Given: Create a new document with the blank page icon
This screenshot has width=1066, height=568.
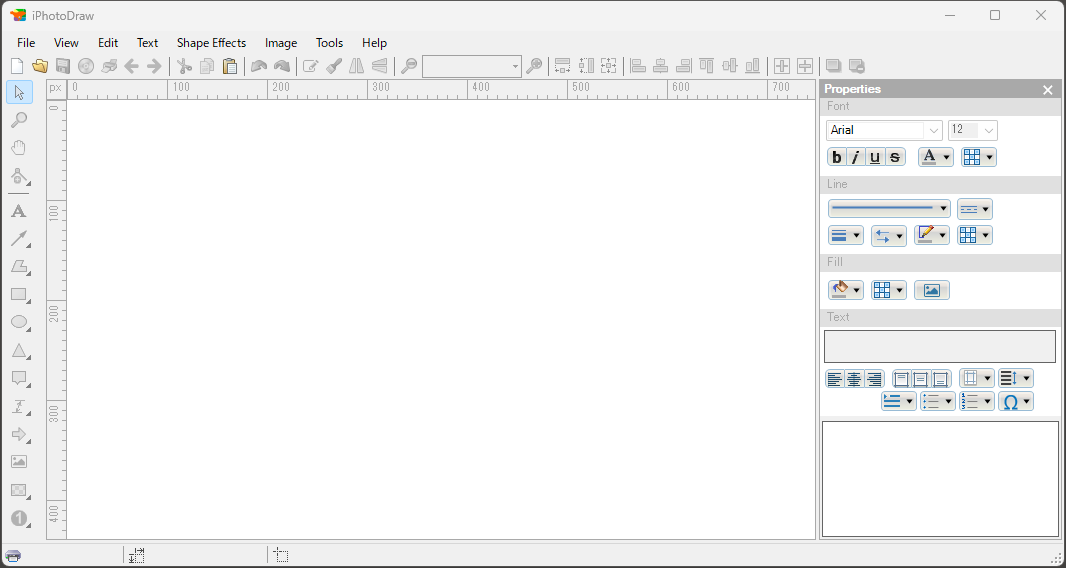Looking at the screenshot, I should 17,66.
